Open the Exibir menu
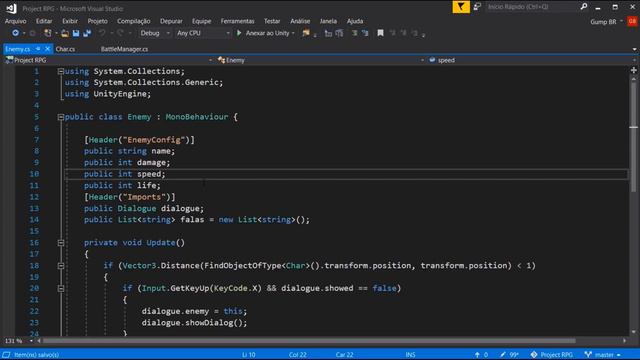 pyautogui.click(x=70, y=21)
